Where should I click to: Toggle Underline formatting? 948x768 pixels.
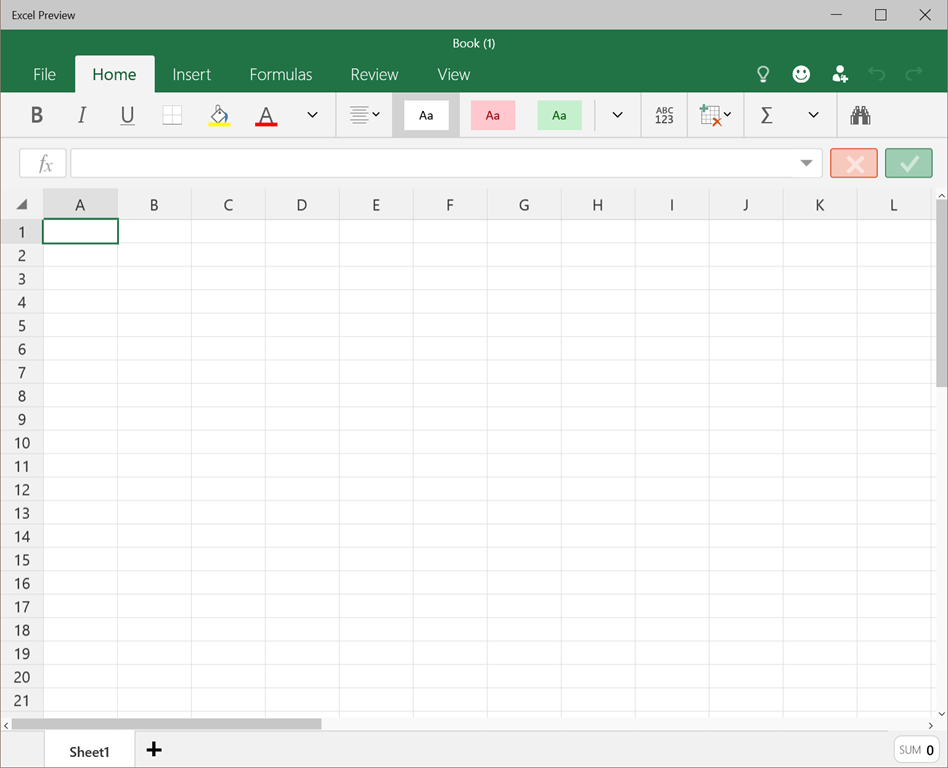[127, 115]
